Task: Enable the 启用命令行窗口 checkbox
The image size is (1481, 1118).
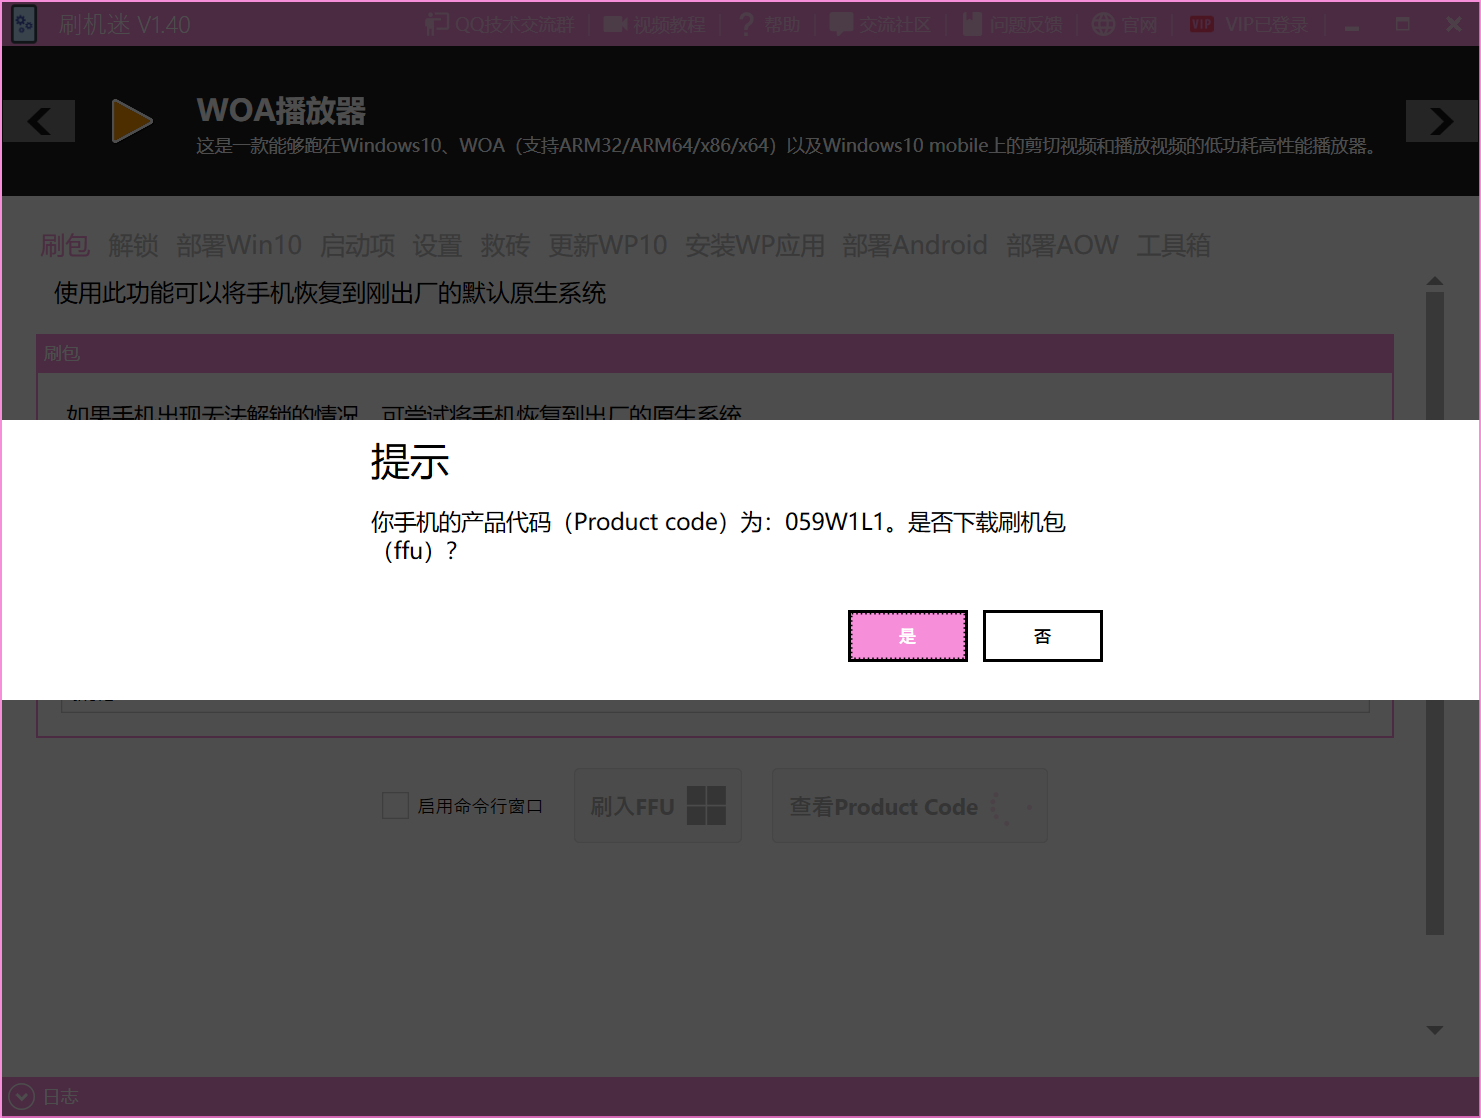Action: point(395,806)
